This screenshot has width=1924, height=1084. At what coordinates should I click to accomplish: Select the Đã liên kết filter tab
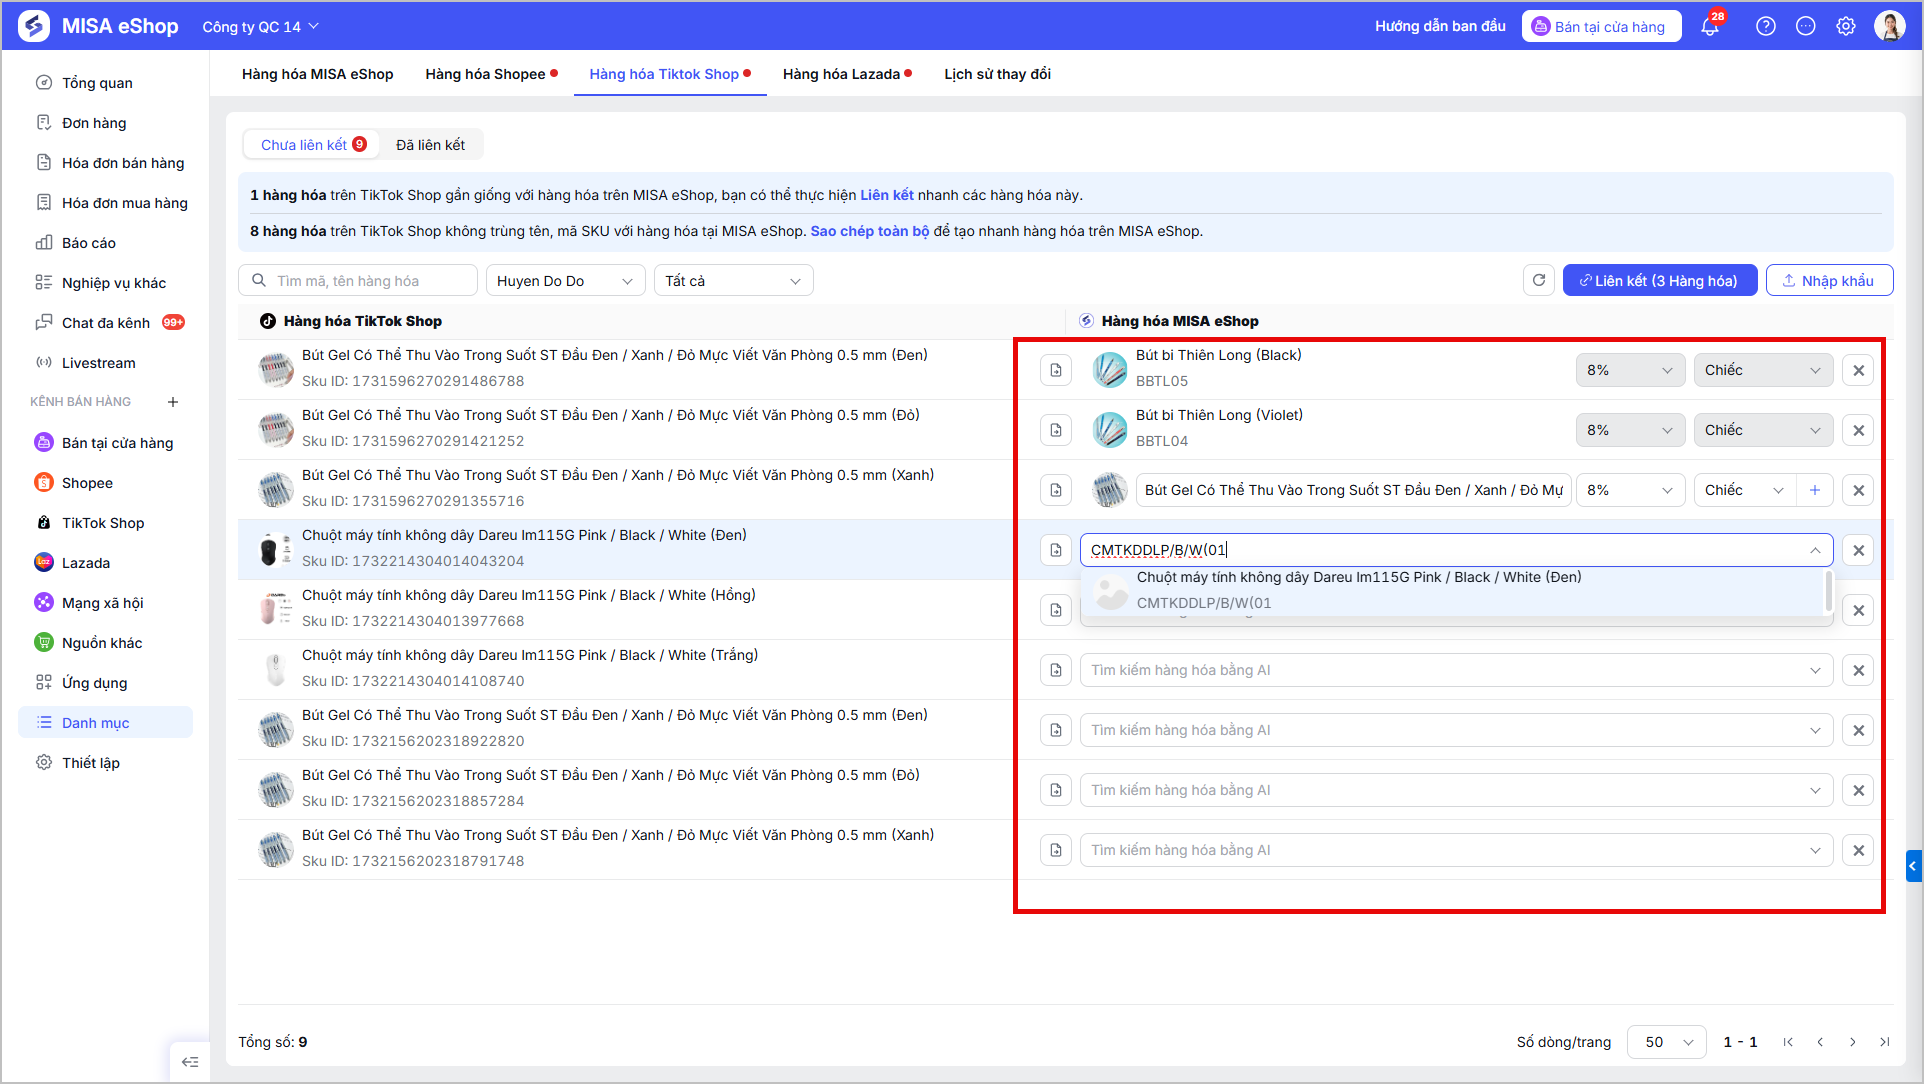coord(430,145)
